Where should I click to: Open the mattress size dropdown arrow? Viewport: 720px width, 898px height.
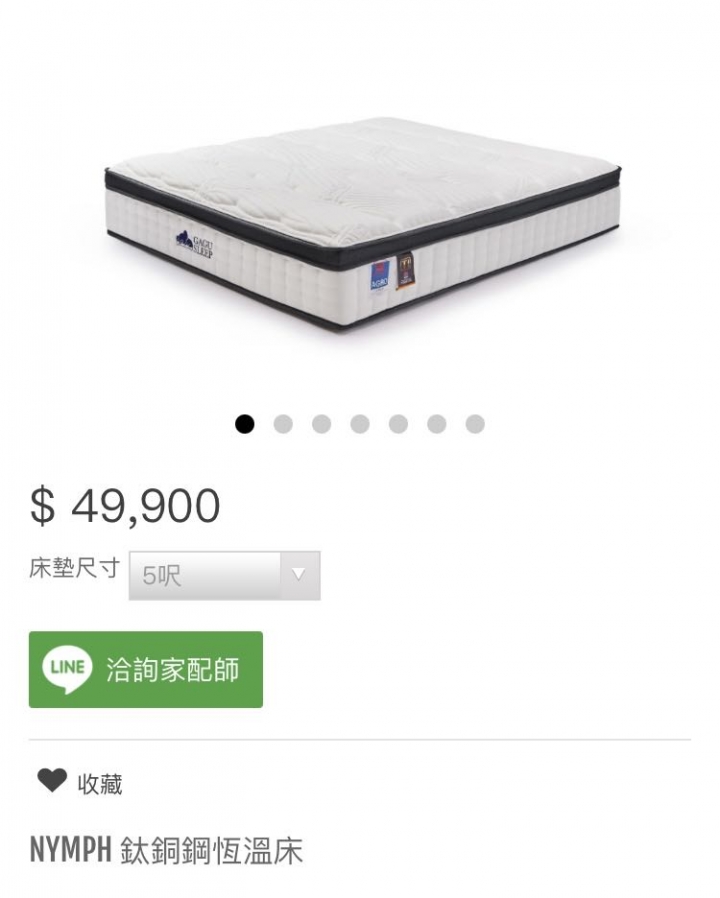pyautogui.click(x=300, y=575)
